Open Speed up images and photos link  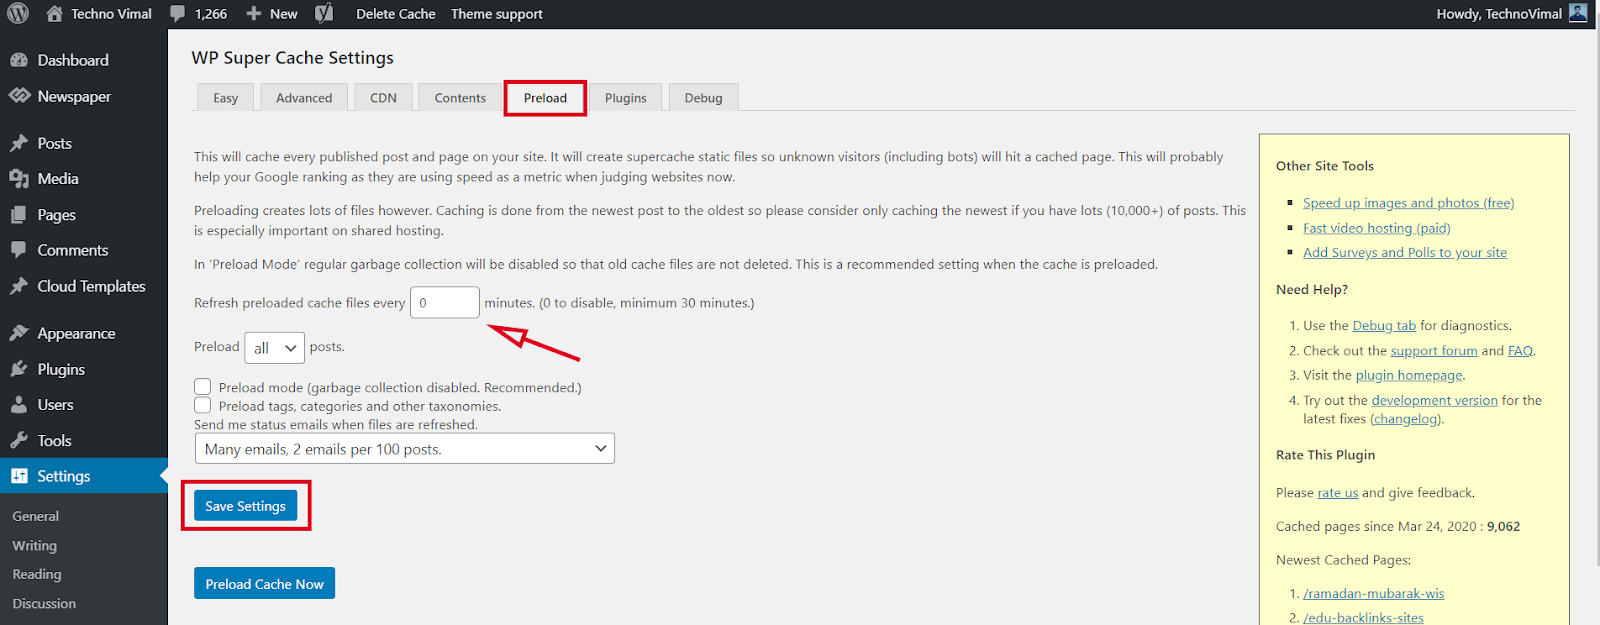click(1408, 203)
